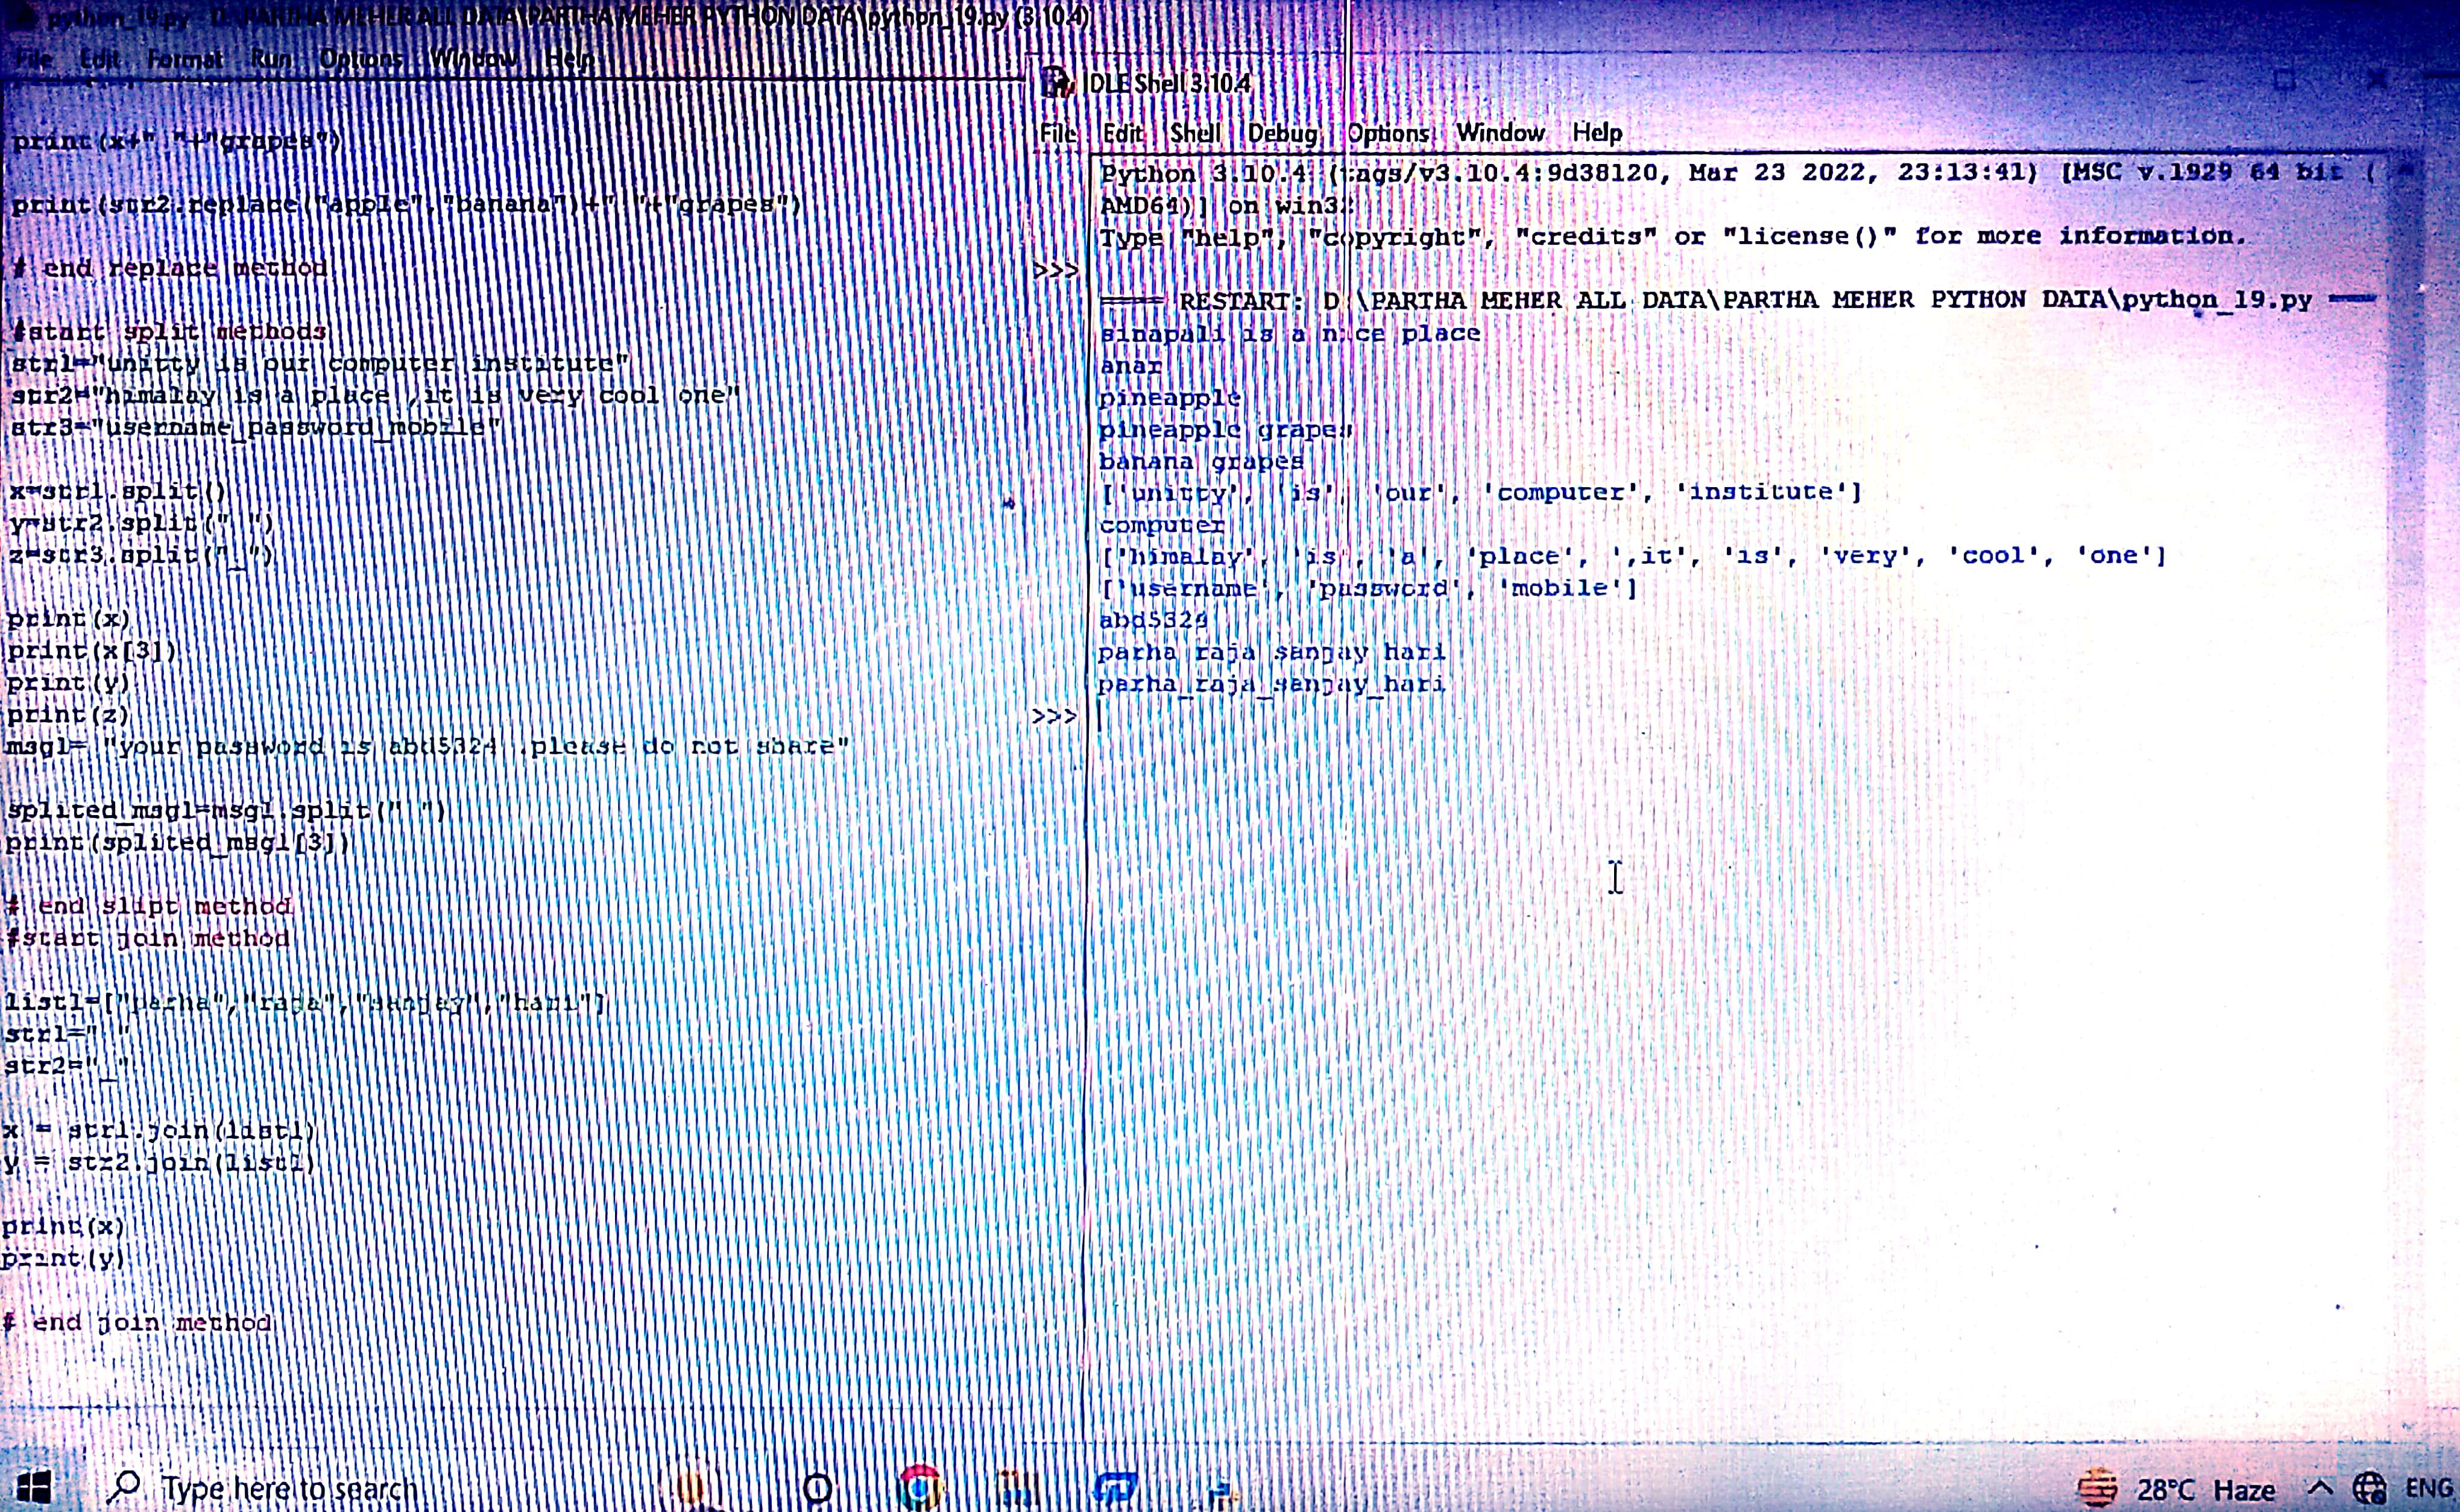Open the Debug menu in IDLE Shell

pos(1282,133)
